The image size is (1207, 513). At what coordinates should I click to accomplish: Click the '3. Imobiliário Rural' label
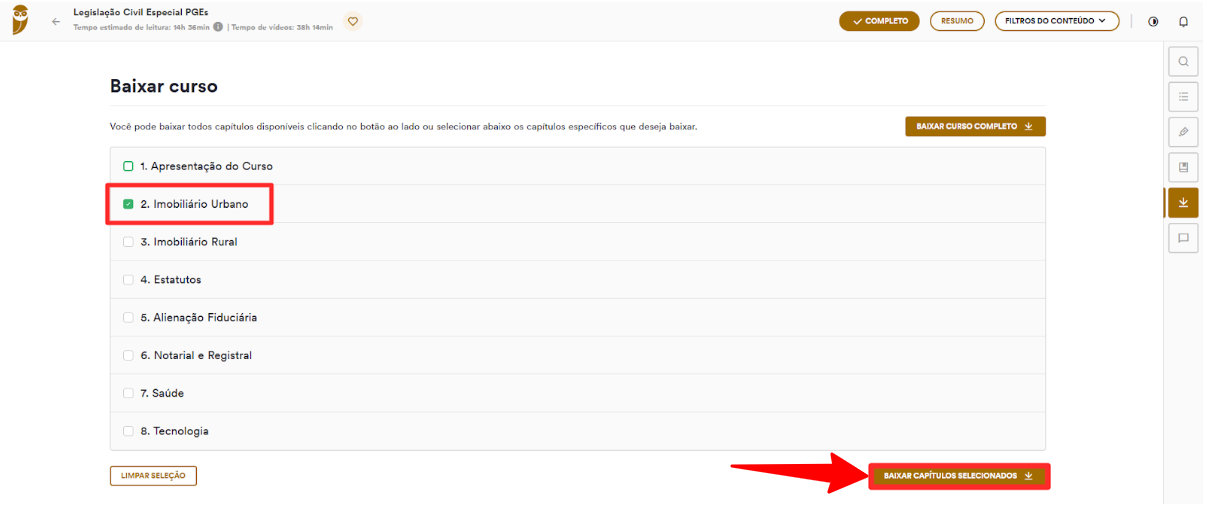coord(189,242)
